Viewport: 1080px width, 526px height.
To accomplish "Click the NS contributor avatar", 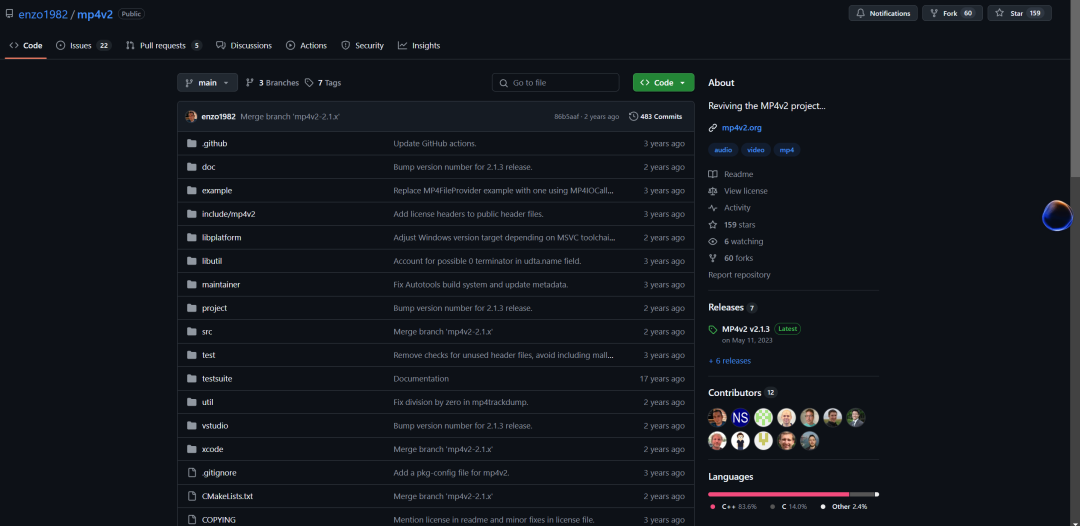I will tap(740, 417).
